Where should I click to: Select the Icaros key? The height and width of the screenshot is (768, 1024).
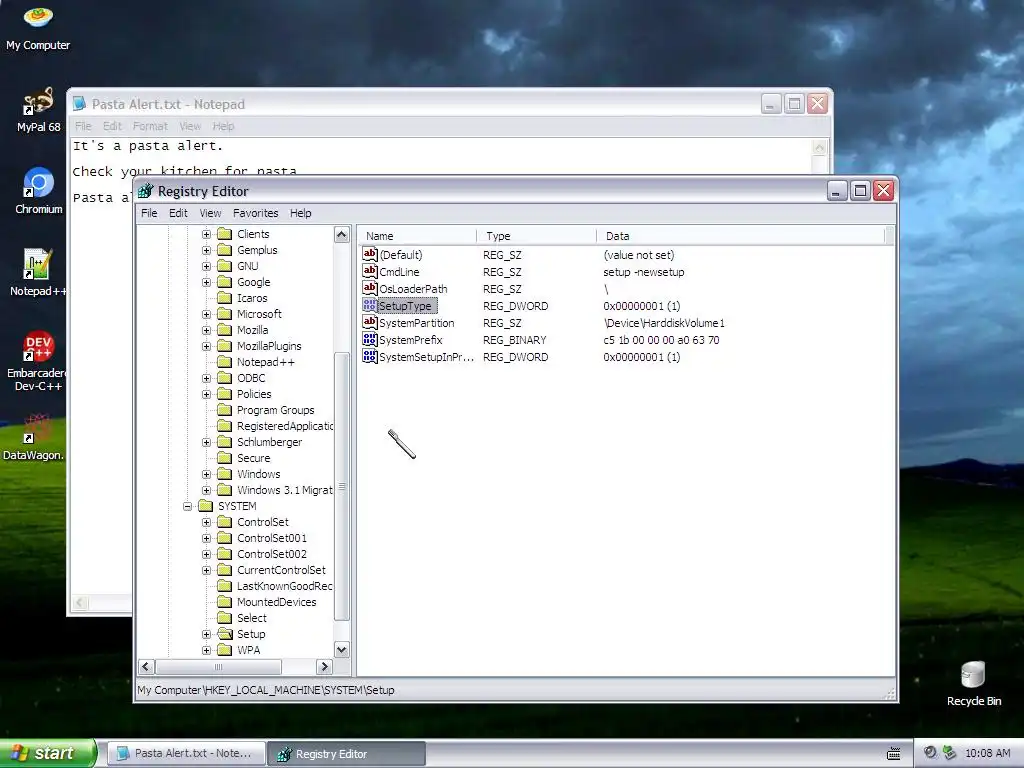tap(252, 298)
